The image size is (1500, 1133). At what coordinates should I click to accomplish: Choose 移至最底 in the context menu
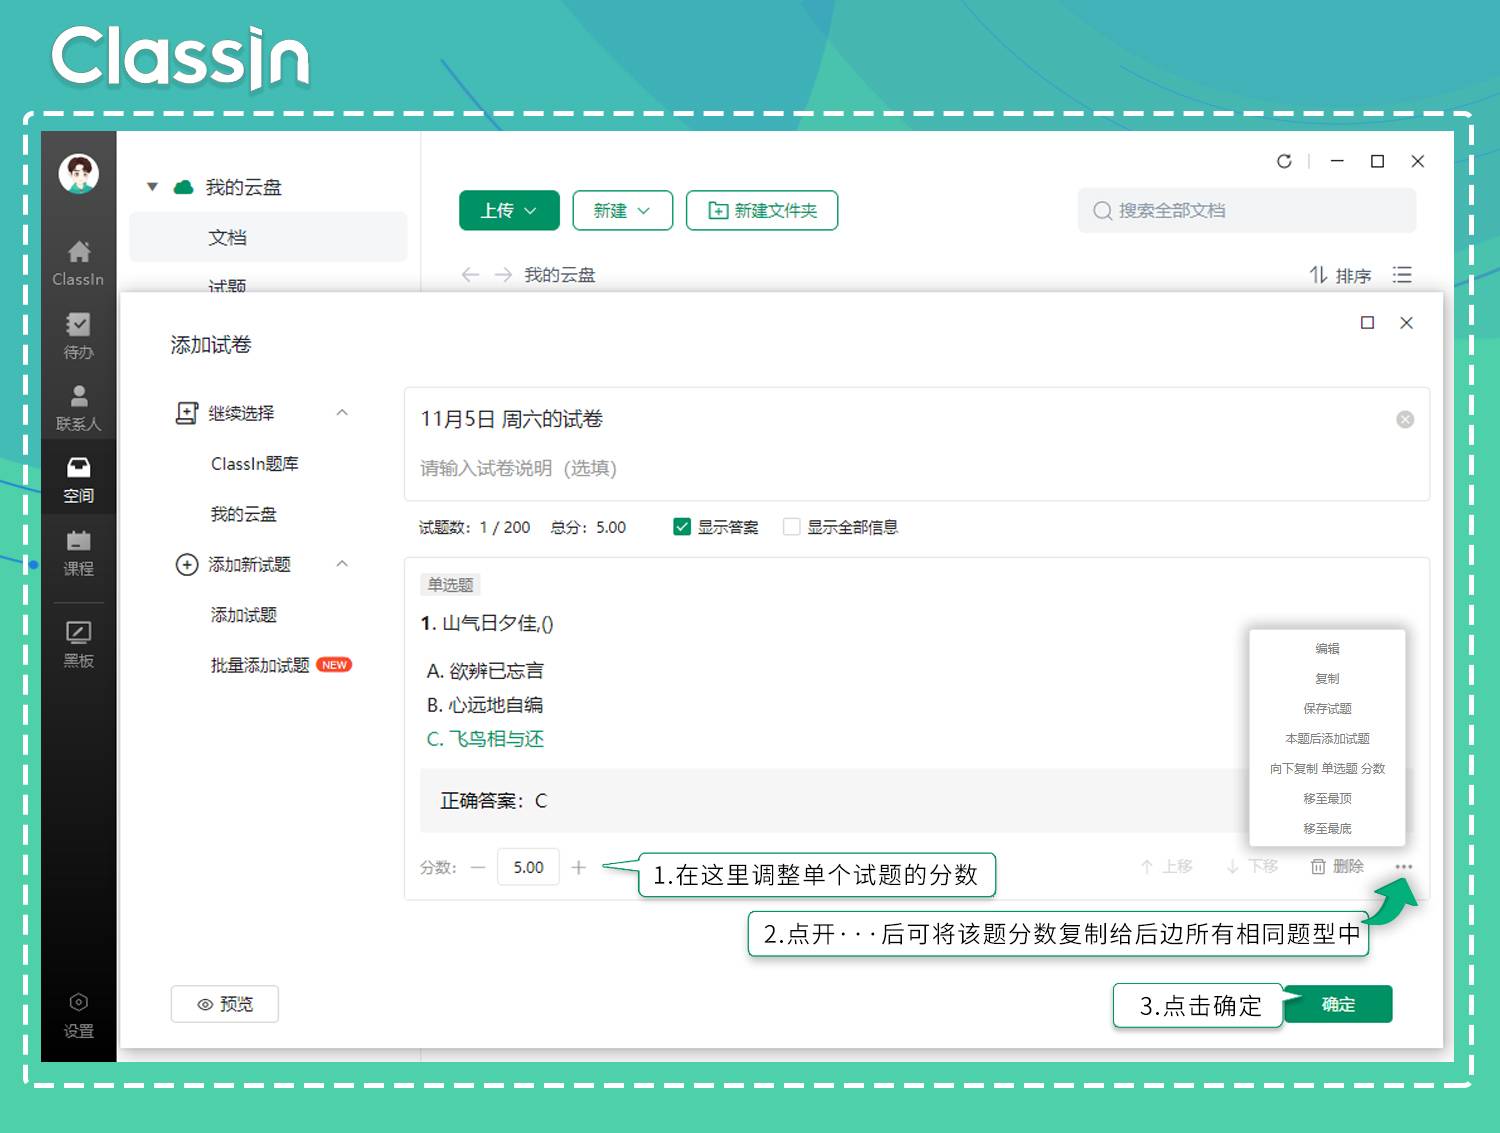(x=1327, y=829)
